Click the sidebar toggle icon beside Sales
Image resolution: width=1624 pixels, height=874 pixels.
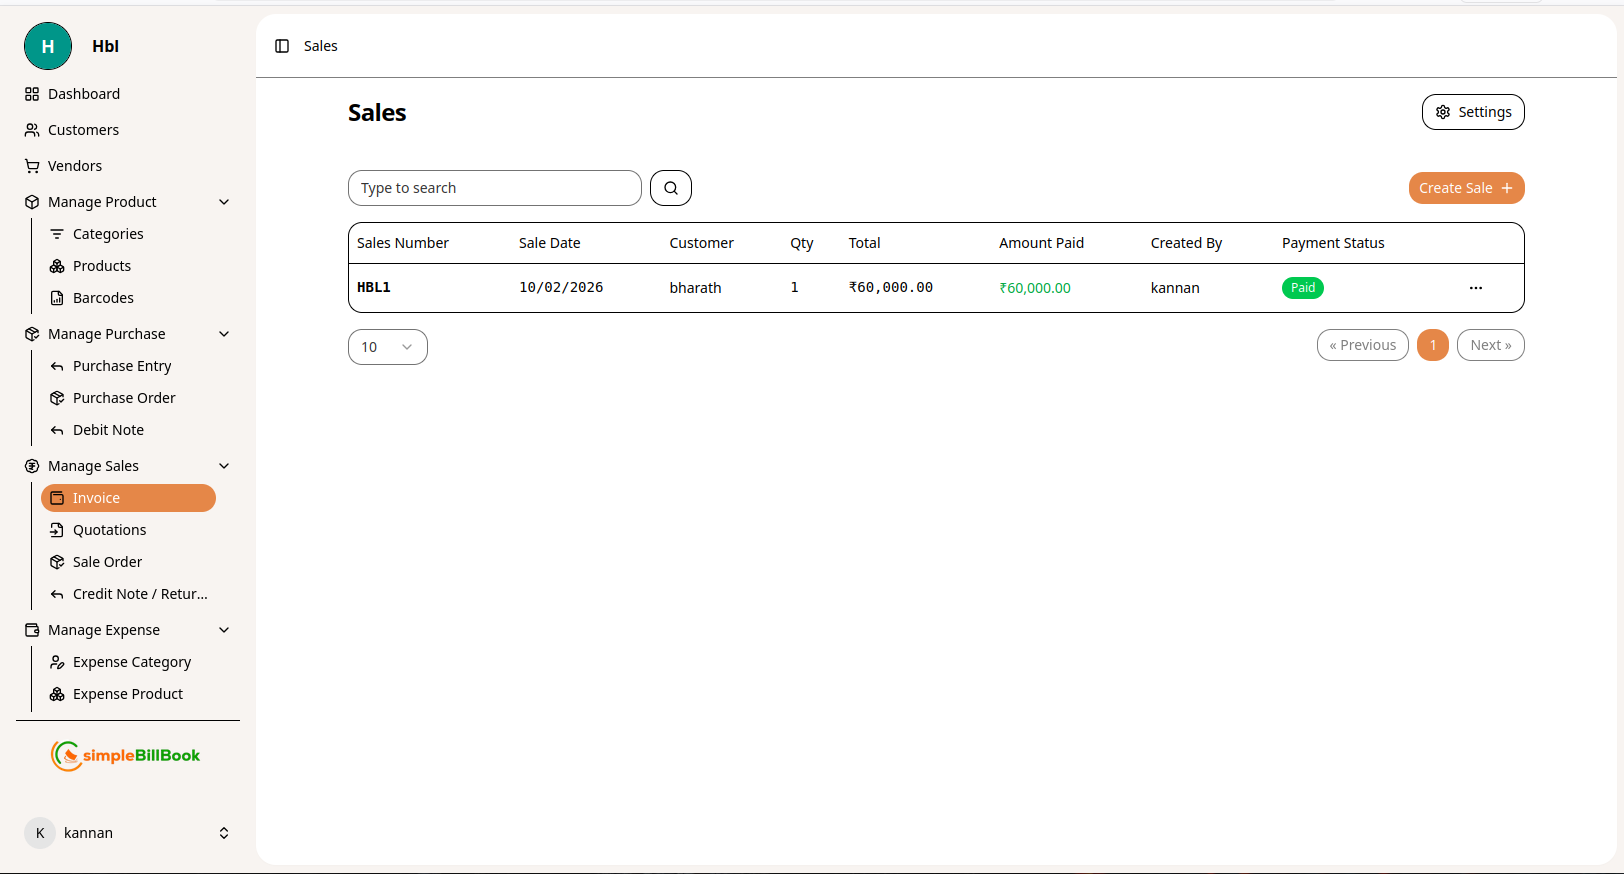(x=282, y=46)
